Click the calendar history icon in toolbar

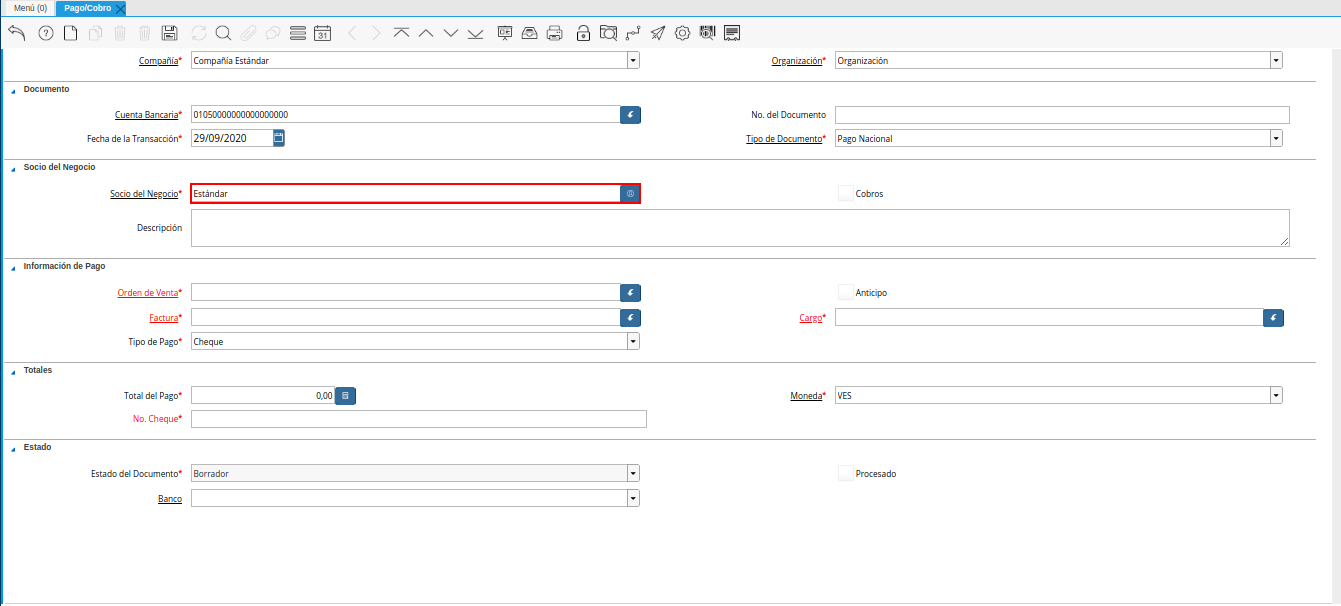click(322, 33)
